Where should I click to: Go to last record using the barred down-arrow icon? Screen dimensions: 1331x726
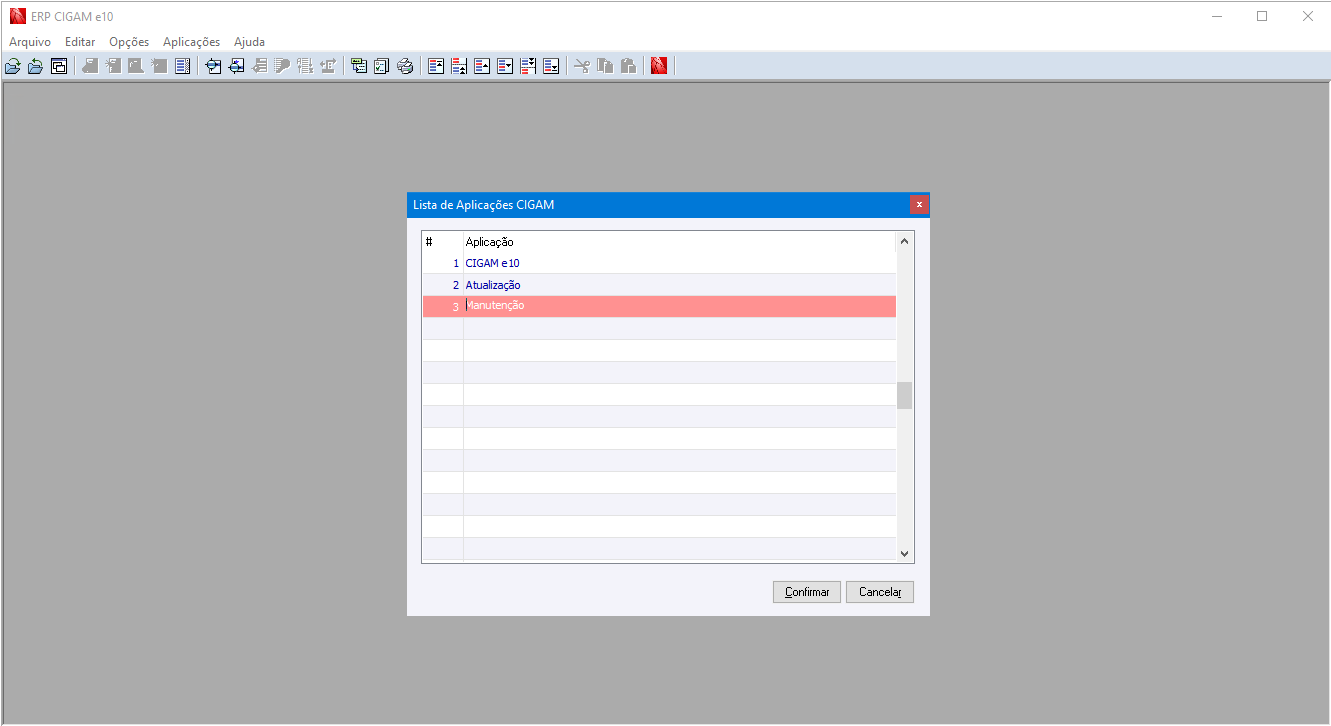pos(552,66)
